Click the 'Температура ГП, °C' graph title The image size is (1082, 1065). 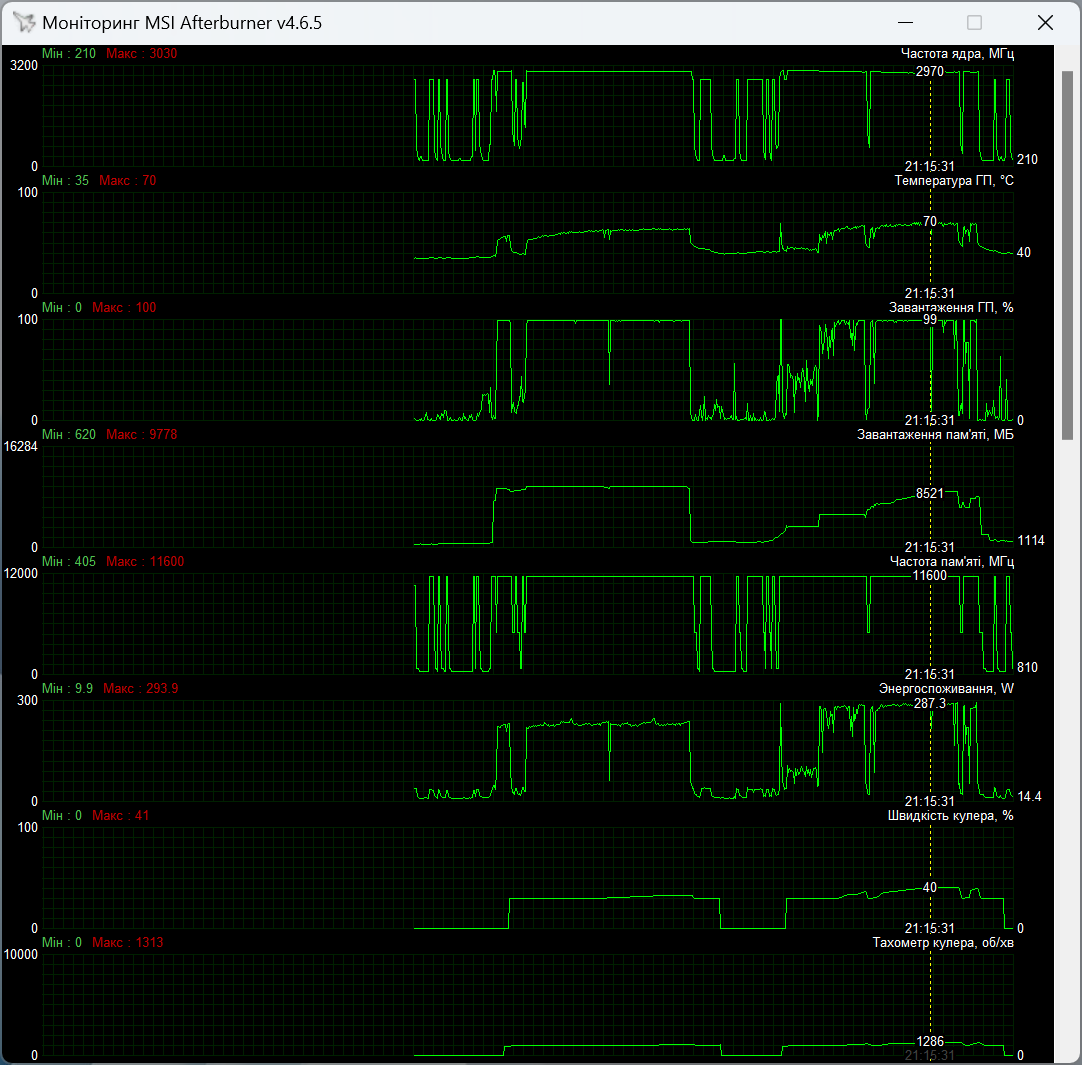click(954, 180)
